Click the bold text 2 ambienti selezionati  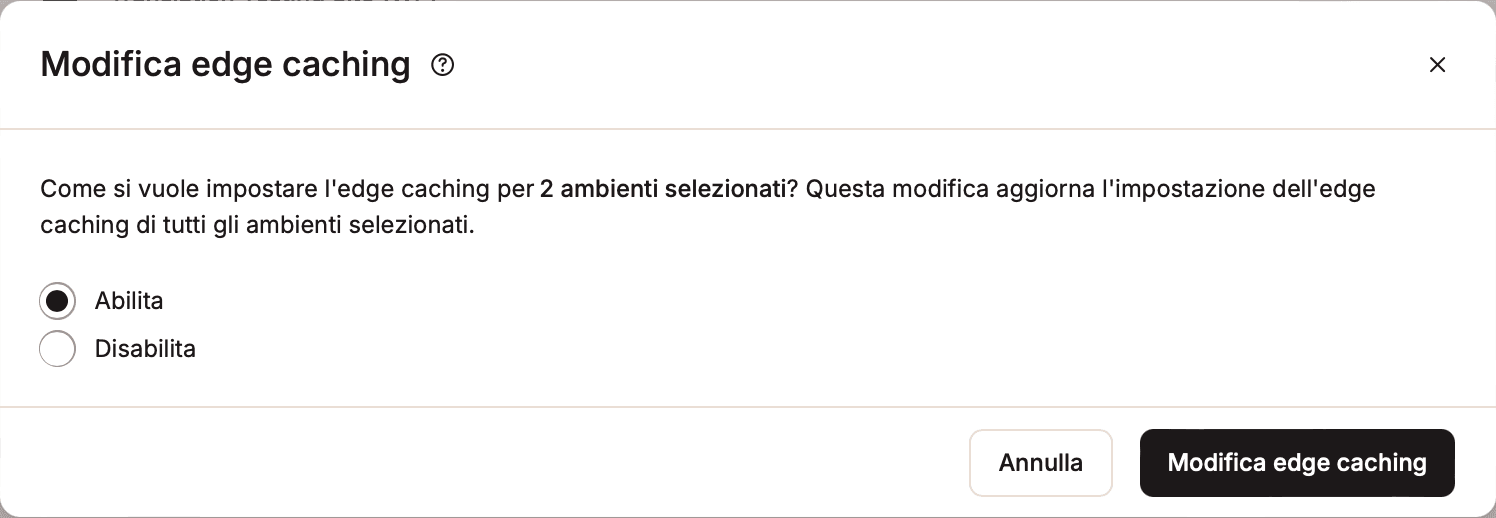(662, 189)
